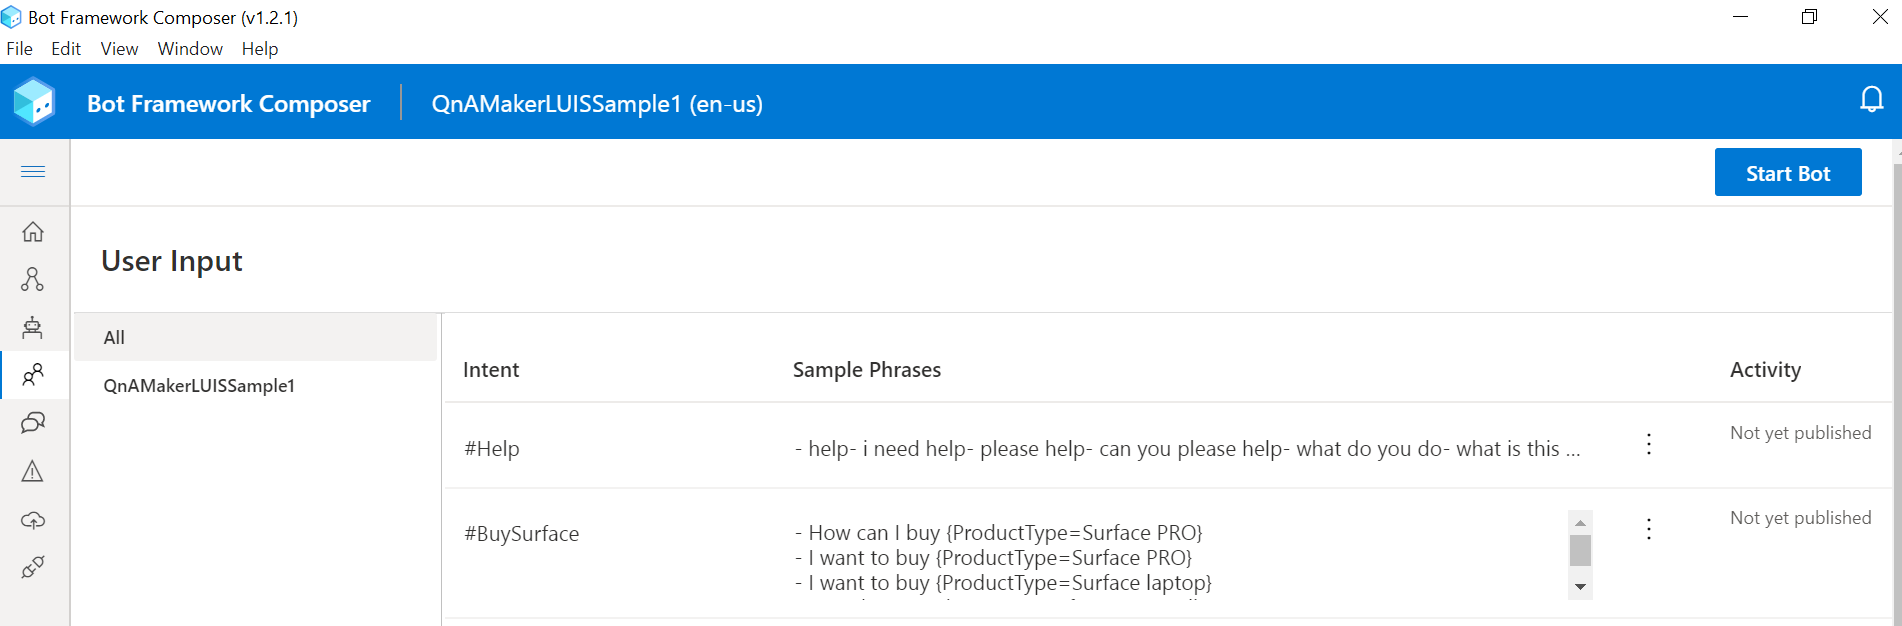Click the notification bell icon

1871,100
